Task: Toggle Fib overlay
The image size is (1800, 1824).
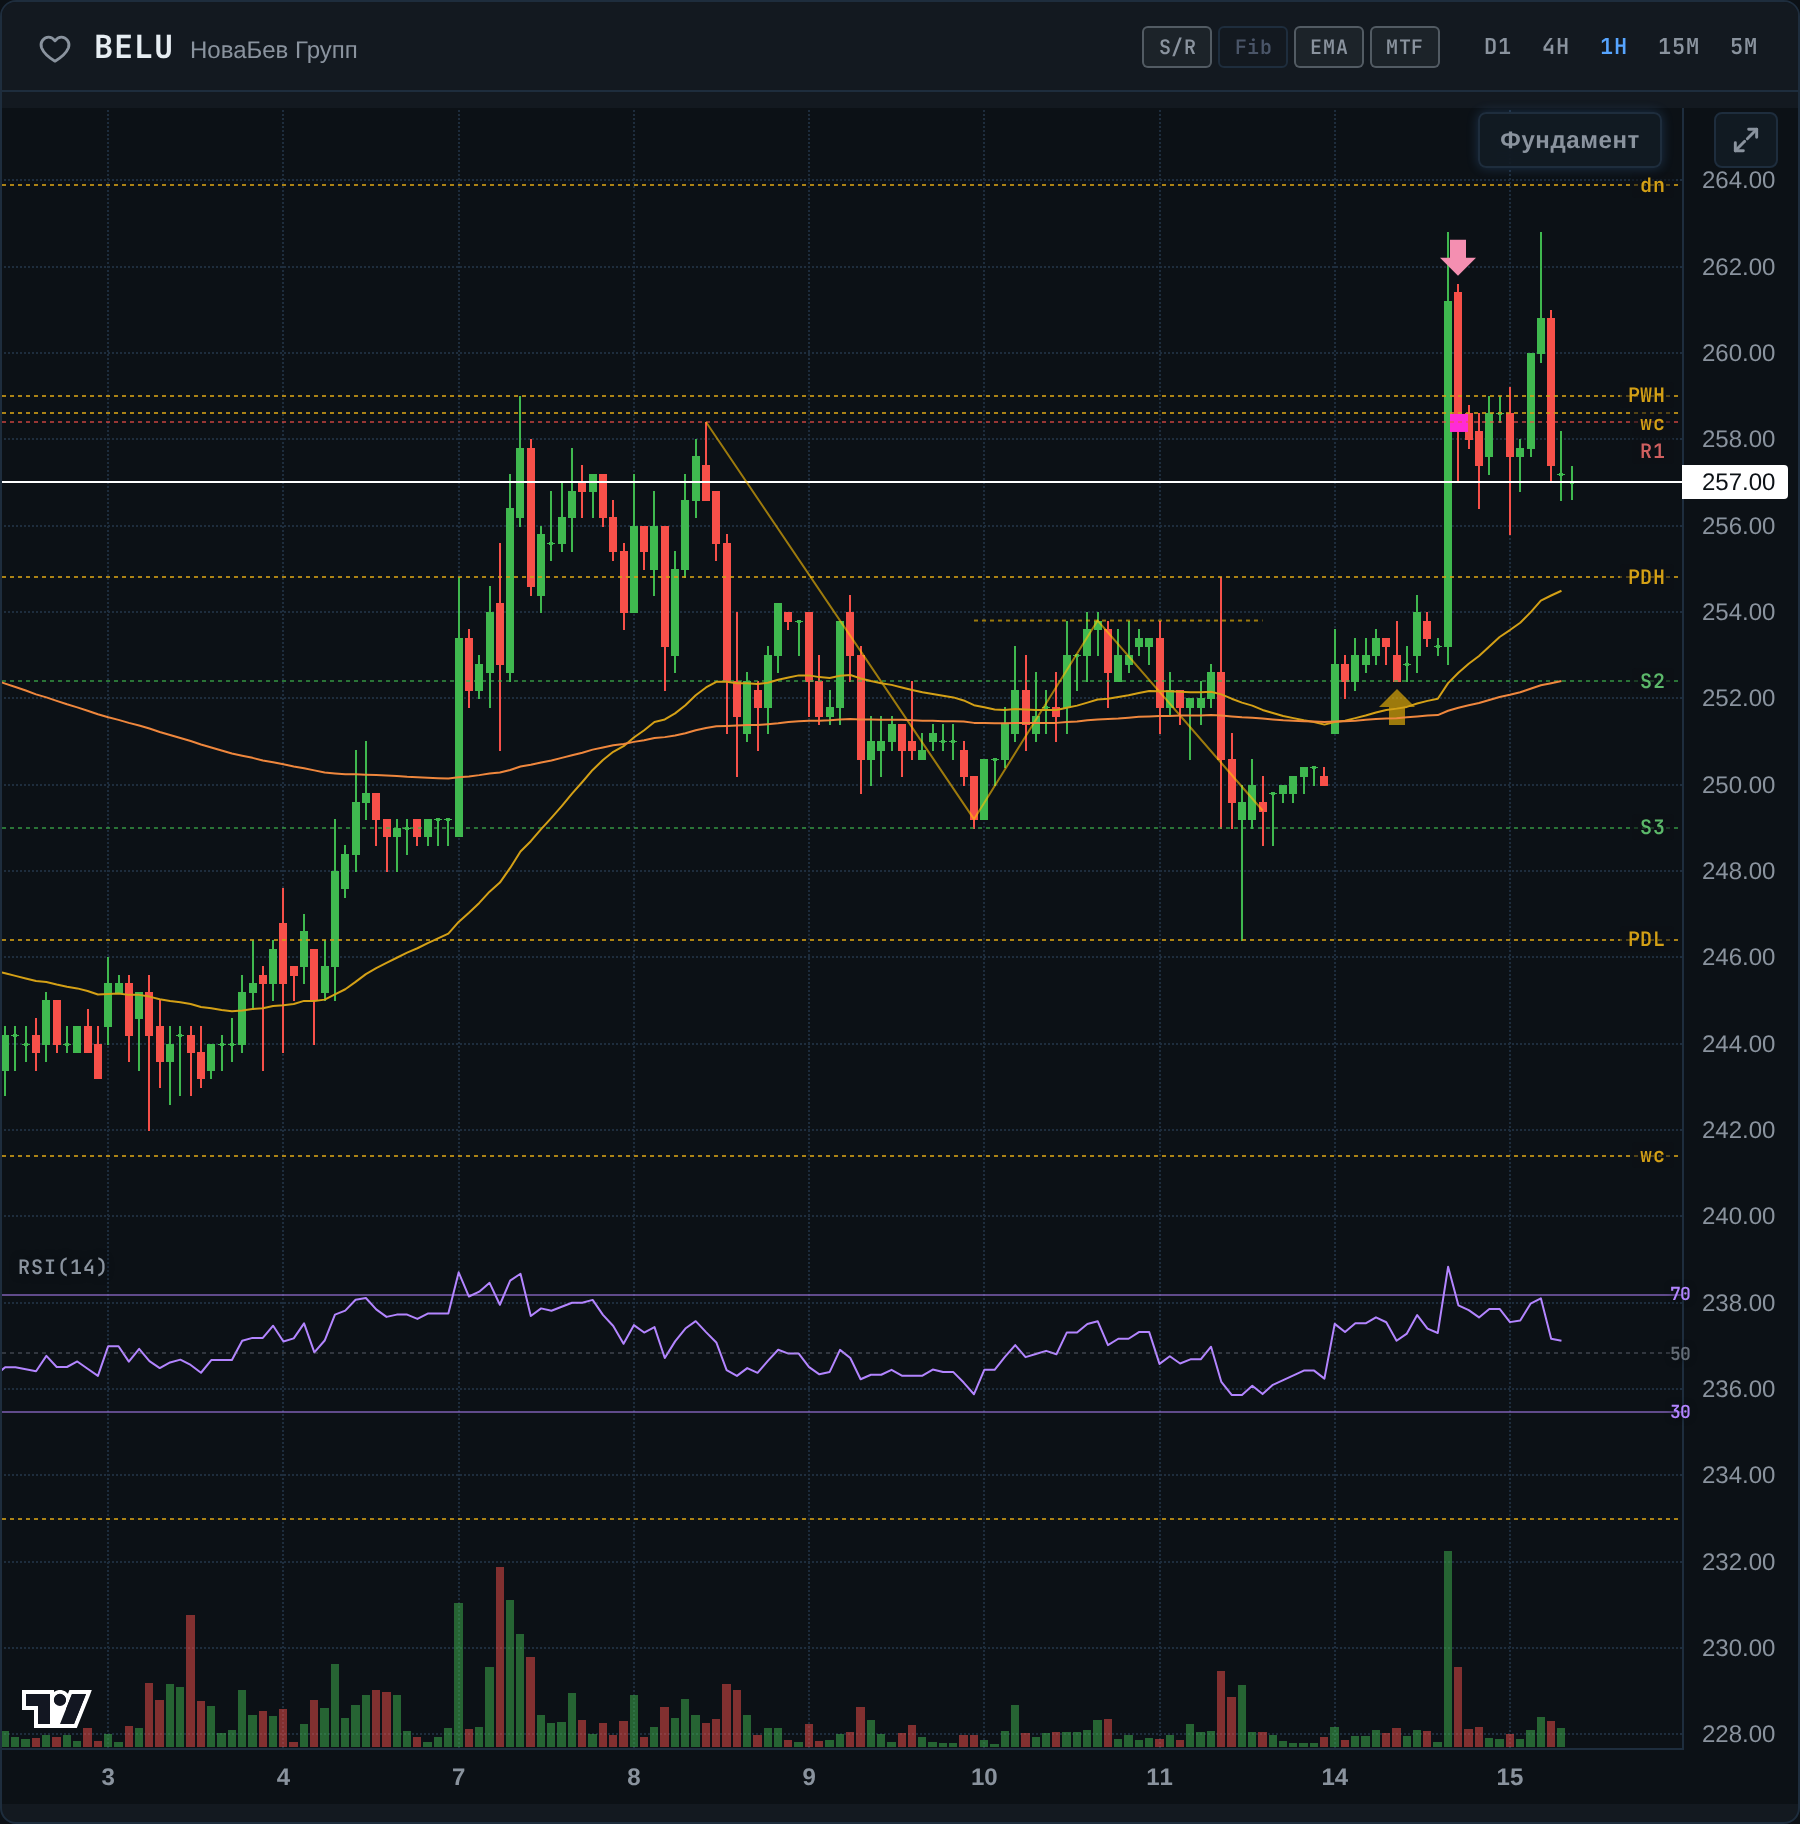Action: coord(1253,47)
